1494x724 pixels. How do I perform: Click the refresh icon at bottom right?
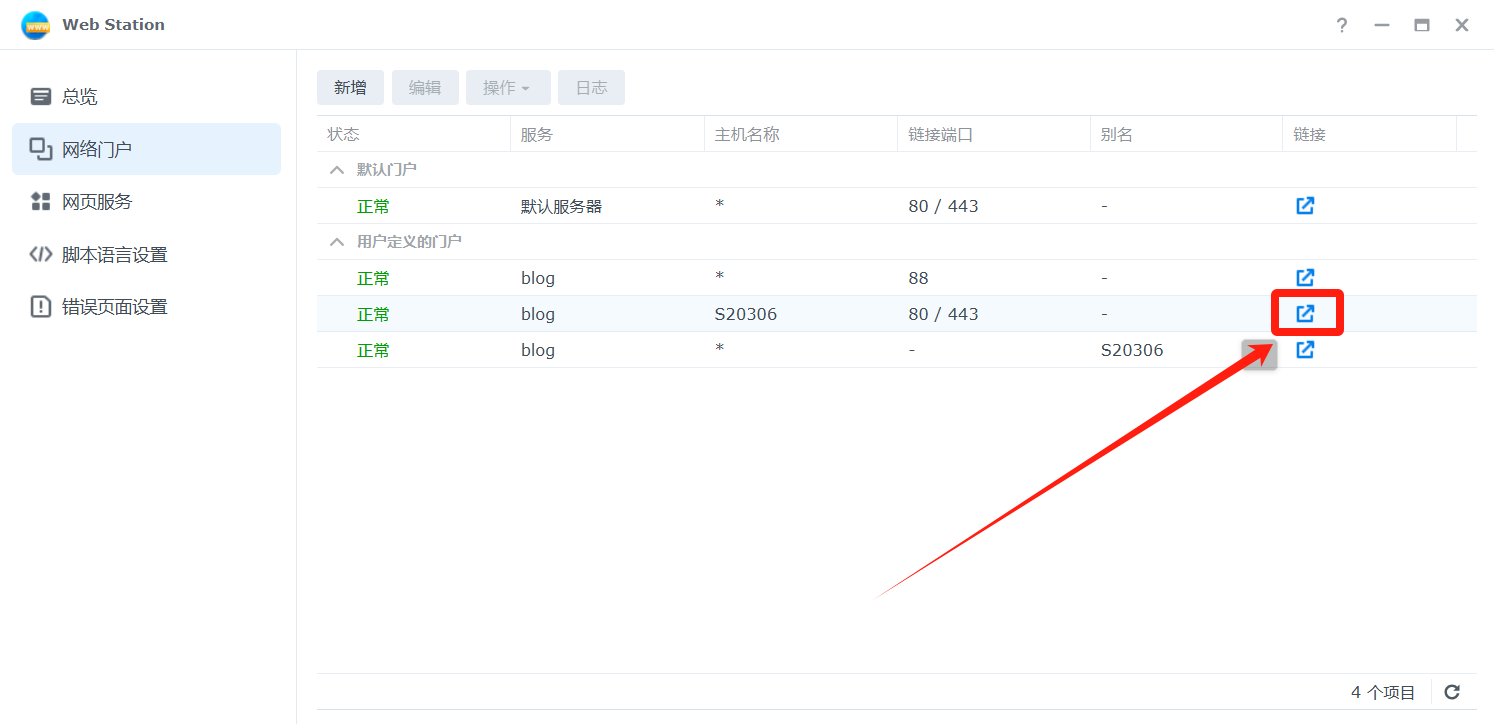tap(1452, 692)
